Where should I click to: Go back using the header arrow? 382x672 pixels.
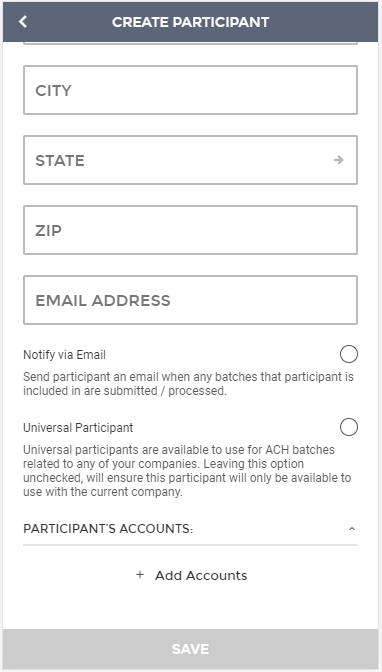23,21
